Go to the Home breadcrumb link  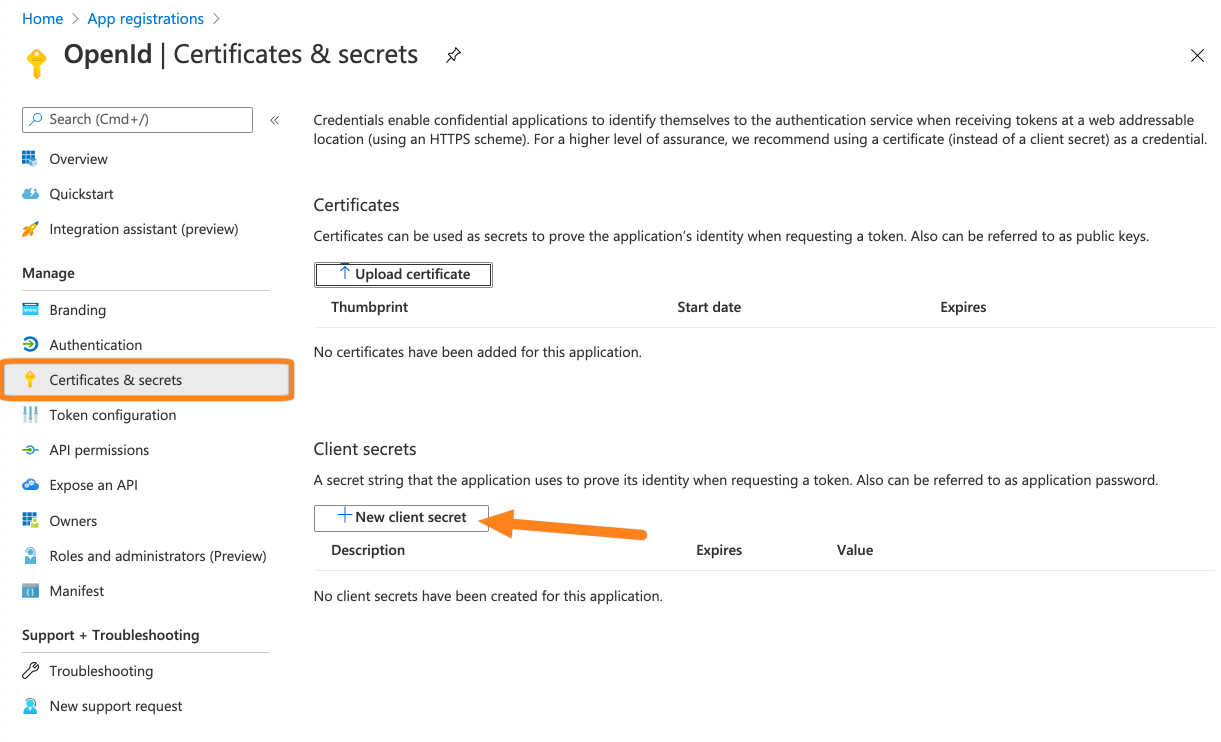tap(42, 19)
